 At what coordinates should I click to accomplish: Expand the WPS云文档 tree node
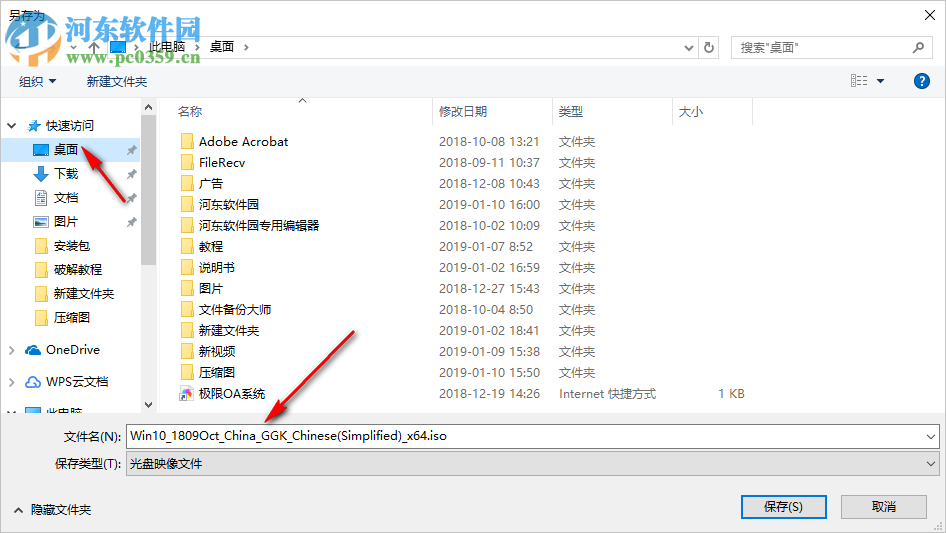[11, 382]
